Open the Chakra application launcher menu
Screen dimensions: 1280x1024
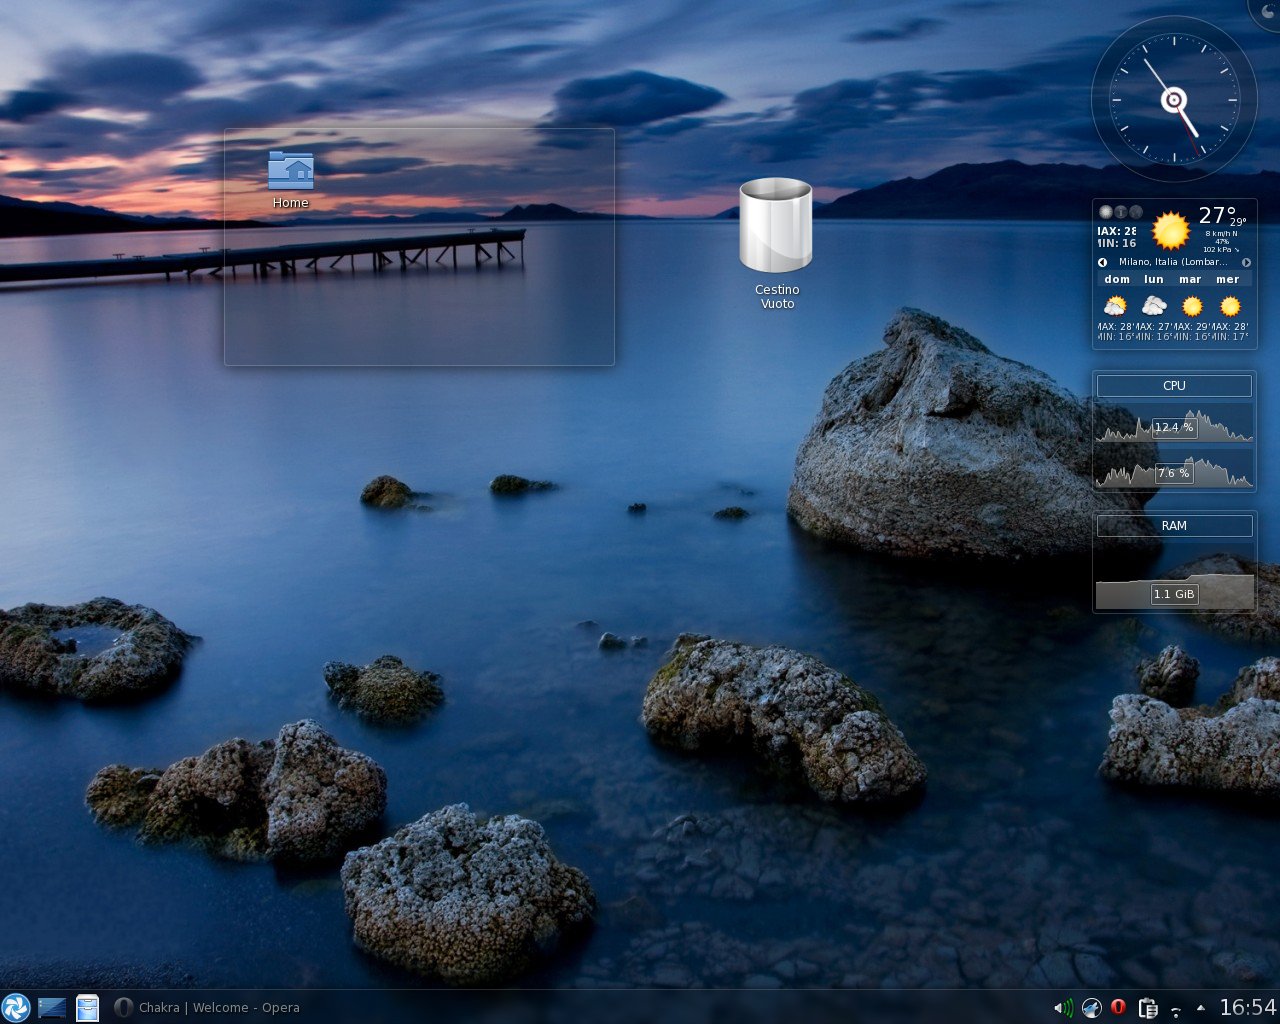coord(16,1007)
